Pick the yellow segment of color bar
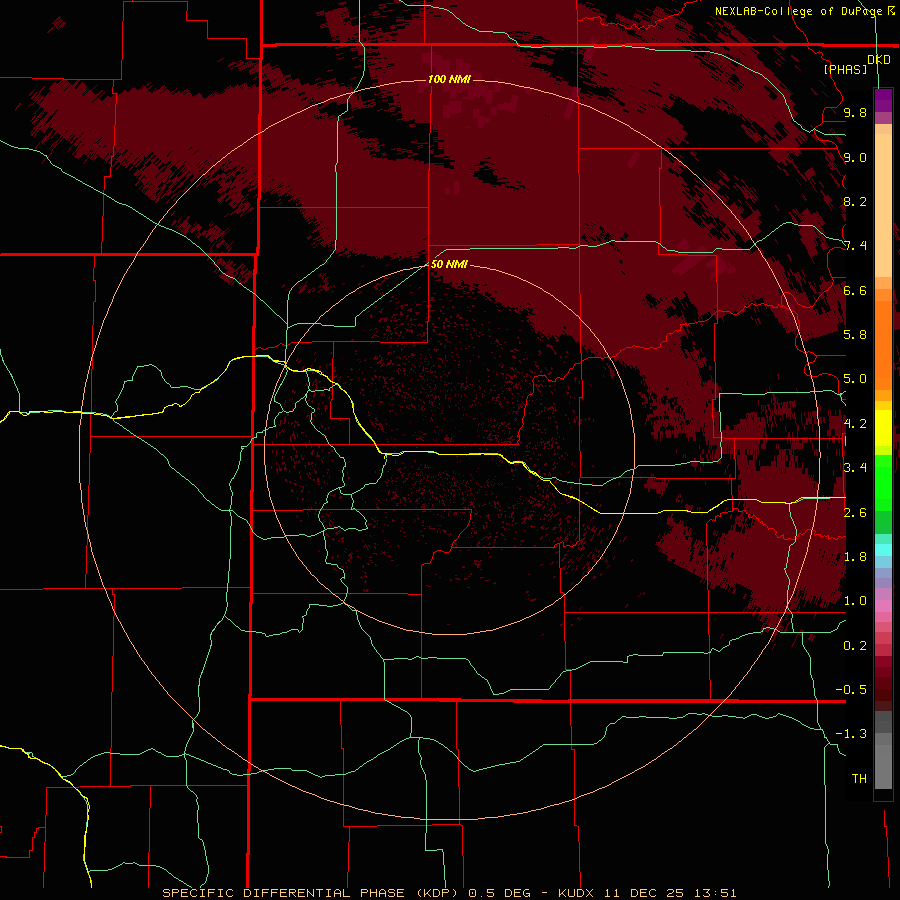The image size is (900, 900). [883, 428]
